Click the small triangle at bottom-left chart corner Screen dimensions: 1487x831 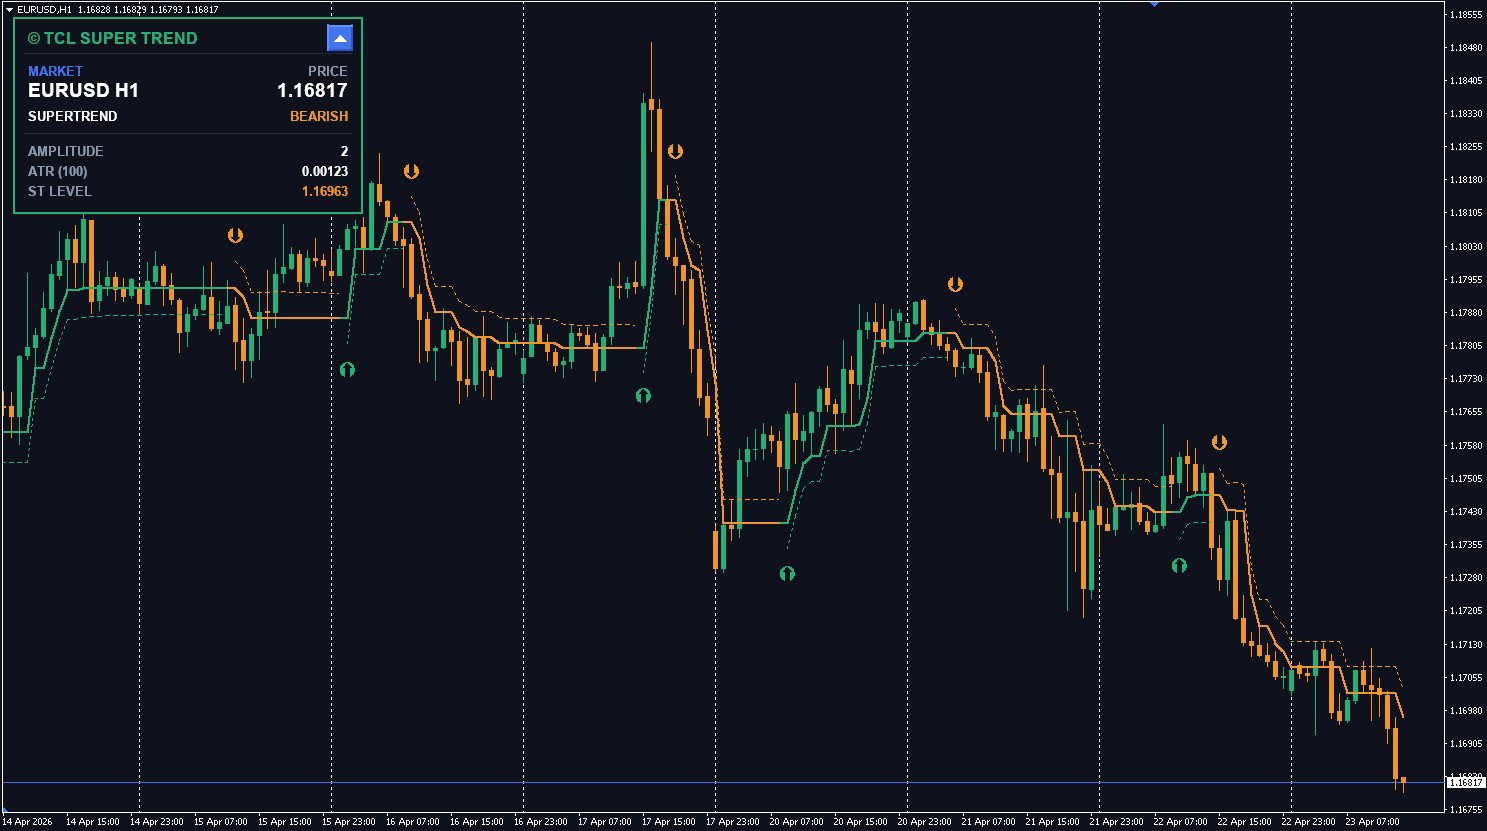[x=6, y=808]
